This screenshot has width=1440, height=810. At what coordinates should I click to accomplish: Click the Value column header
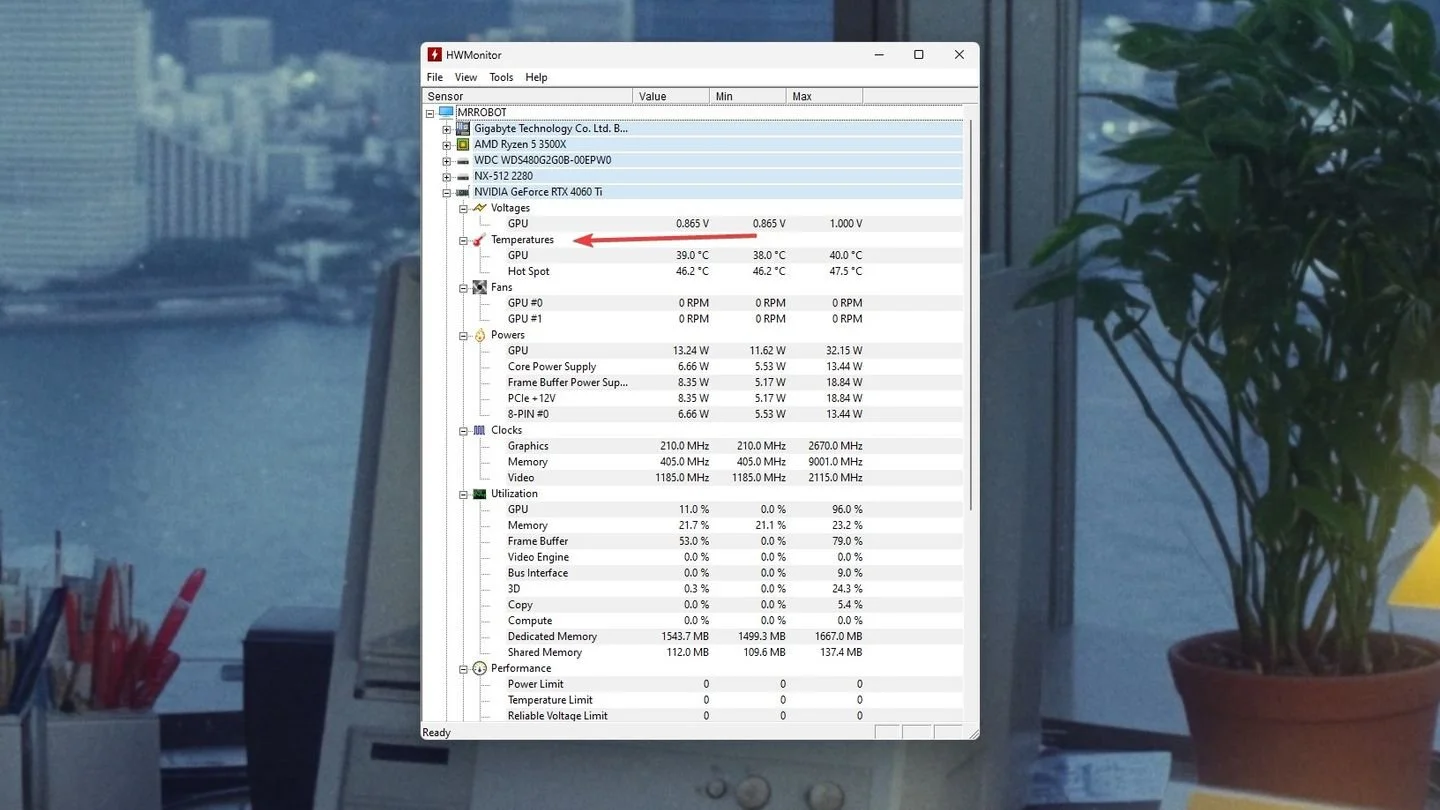pyautogui.click(x=671, y=96)
